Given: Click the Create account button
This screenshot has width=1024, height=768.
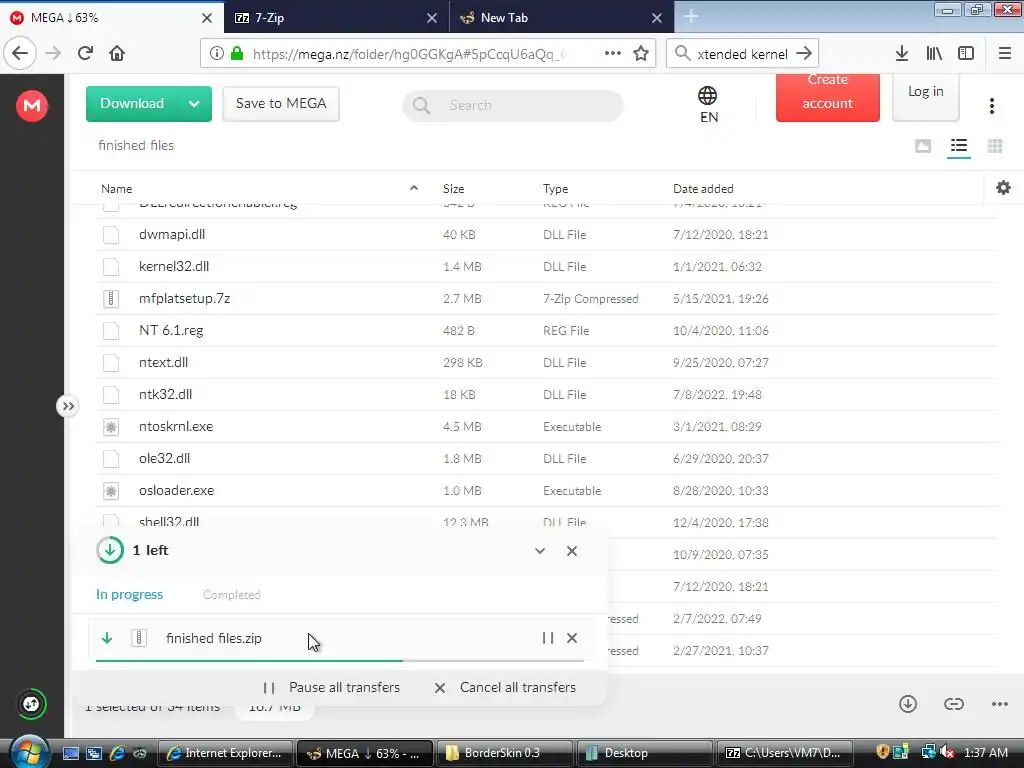Looking at the screenshot, I should click(827, 97).
